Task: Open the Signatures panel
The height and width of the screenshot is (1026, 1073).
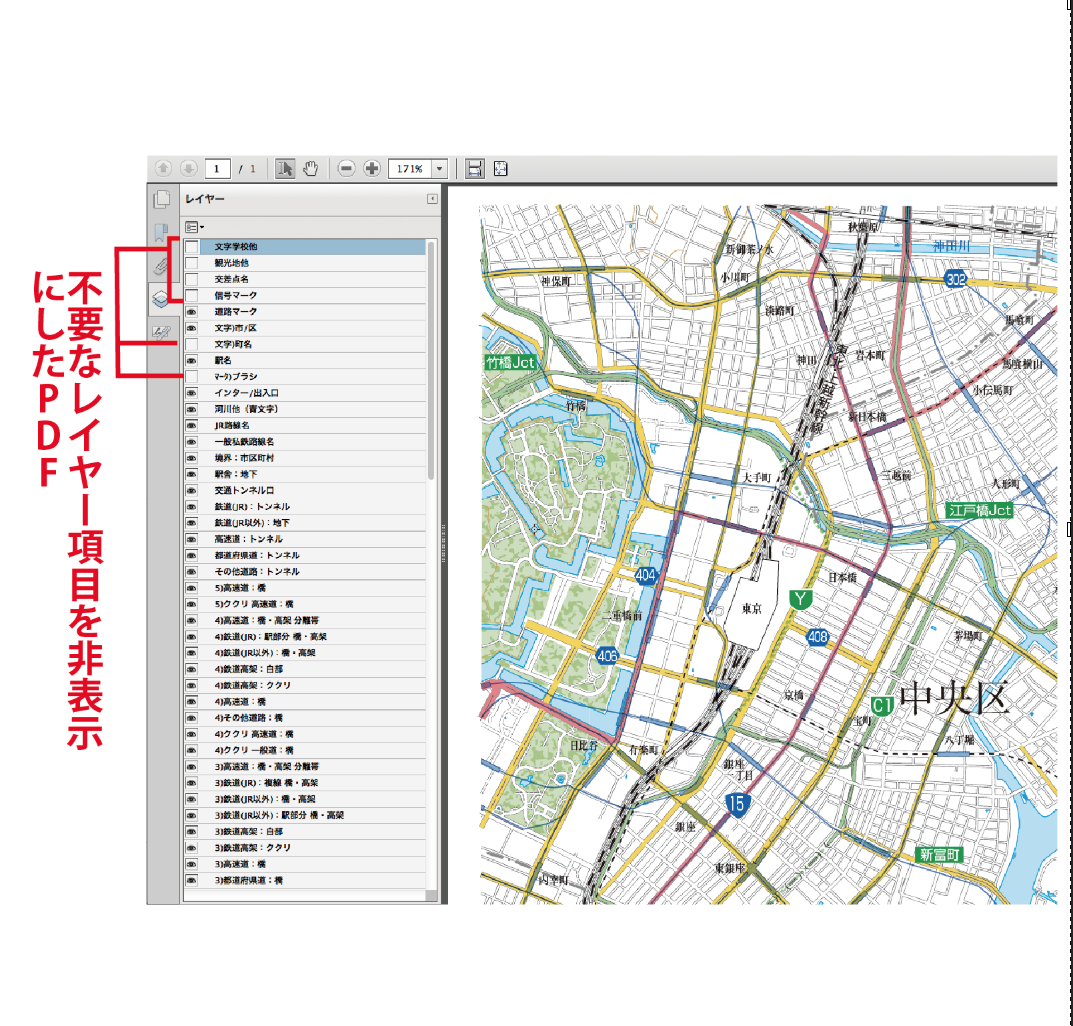Action: click(x=161, y=333)
